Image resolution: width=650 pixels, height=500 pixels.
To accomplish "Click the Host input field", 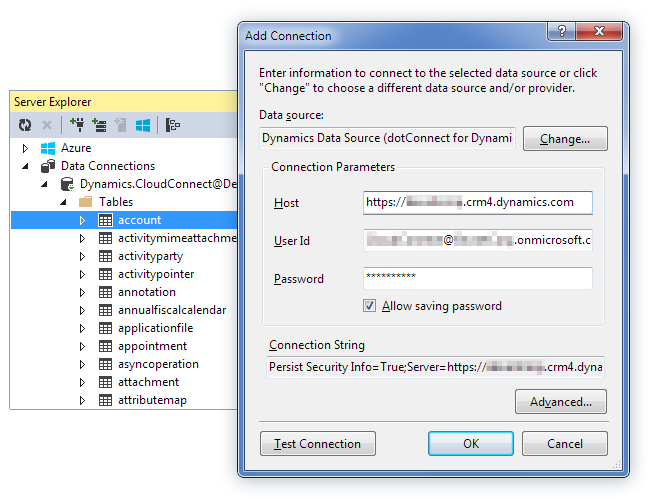I will coord(478,202).
